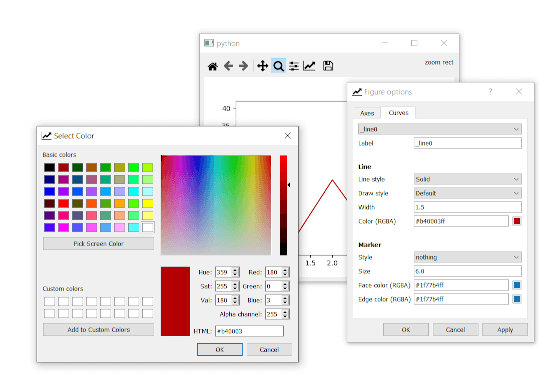Click the HTML color code field
558x376 pixels.
[249, 331]
